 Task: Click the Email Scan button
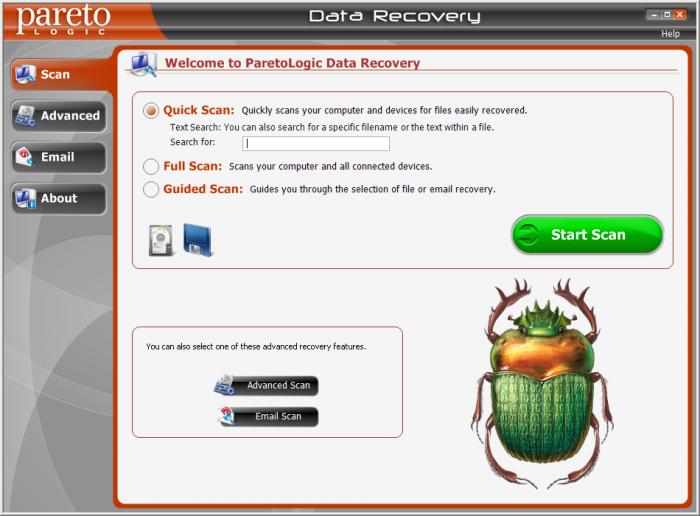(268, 416)
